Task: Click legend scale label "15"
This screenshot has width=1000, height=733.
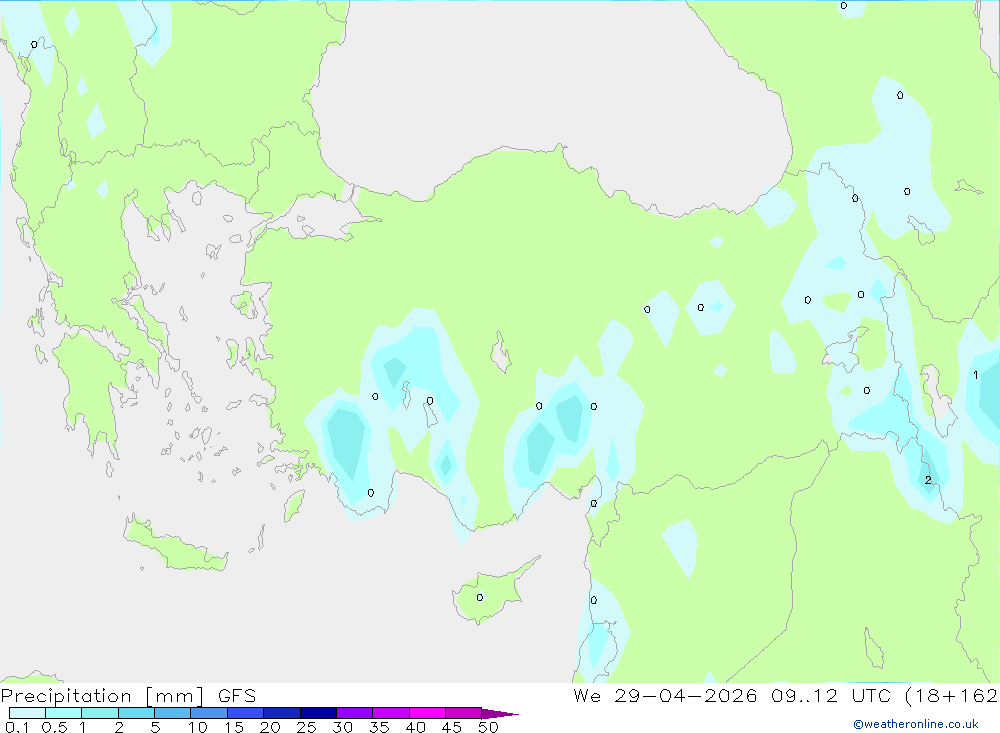Action: pyautogui.click(x=234, y=727)
